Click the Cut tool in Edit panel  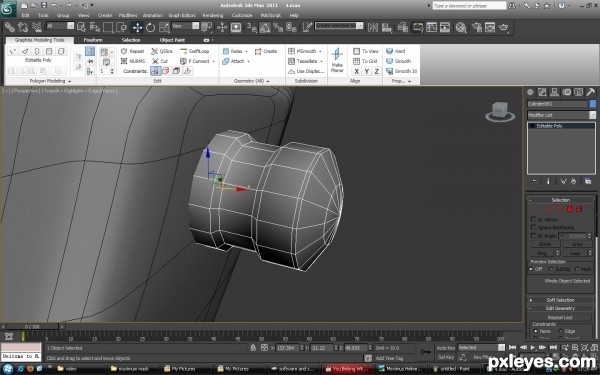[x=160, y=61]
